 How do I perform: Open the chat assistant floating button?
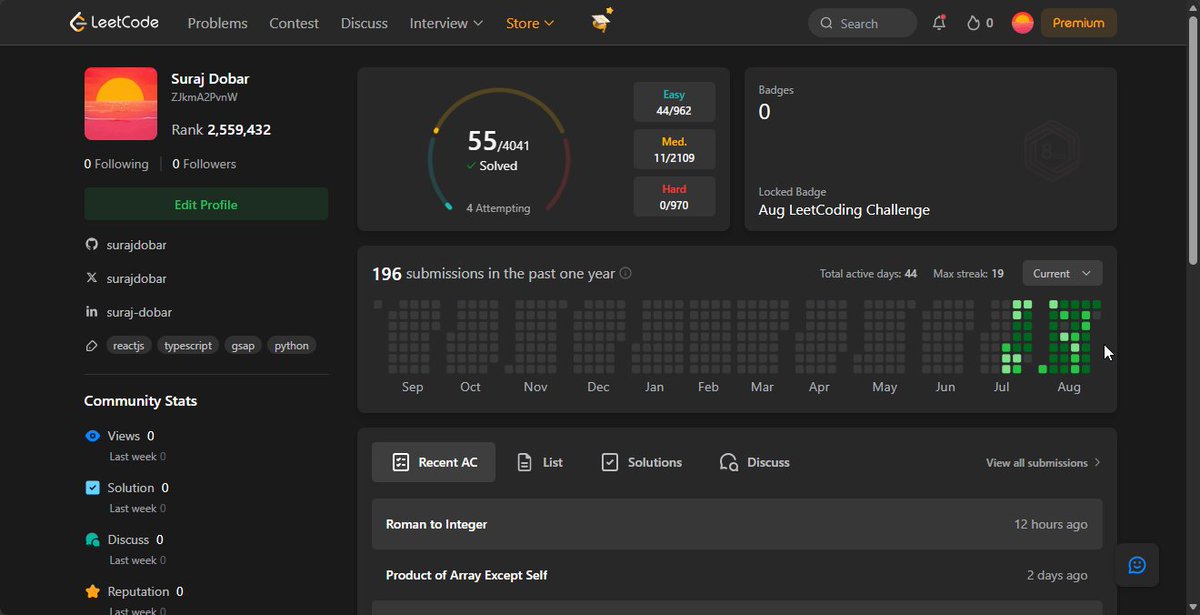point(1137,565)
